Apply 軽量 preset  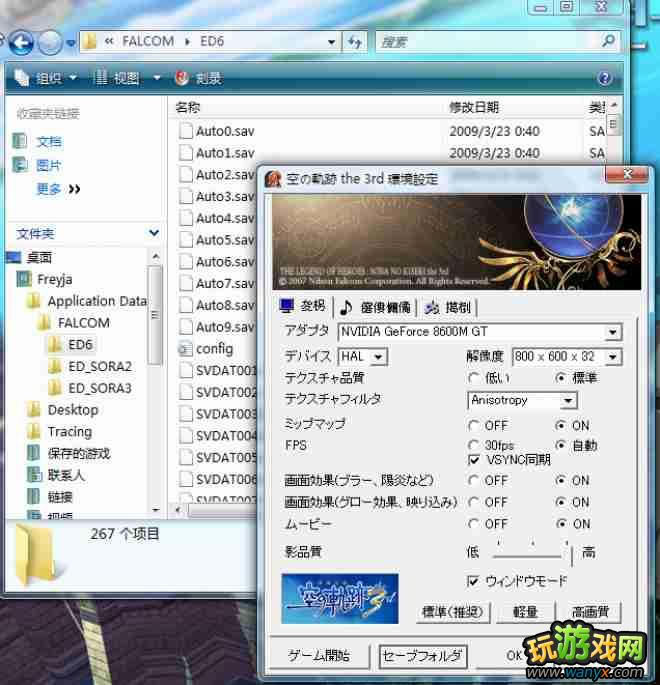[x=525, y=612]
